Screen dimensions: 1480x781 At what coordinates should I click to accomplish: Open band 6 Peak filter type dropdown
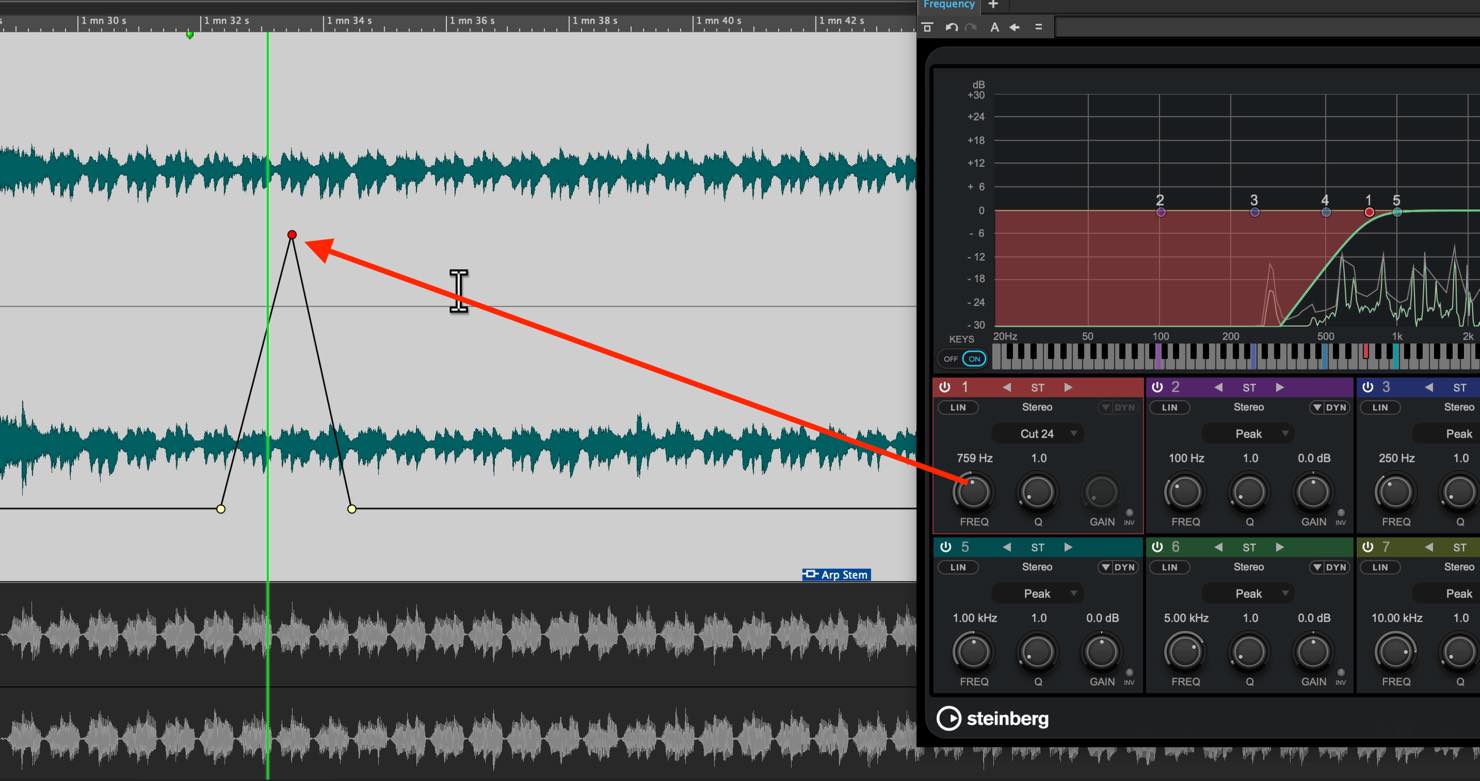(x=1249, y=594)
